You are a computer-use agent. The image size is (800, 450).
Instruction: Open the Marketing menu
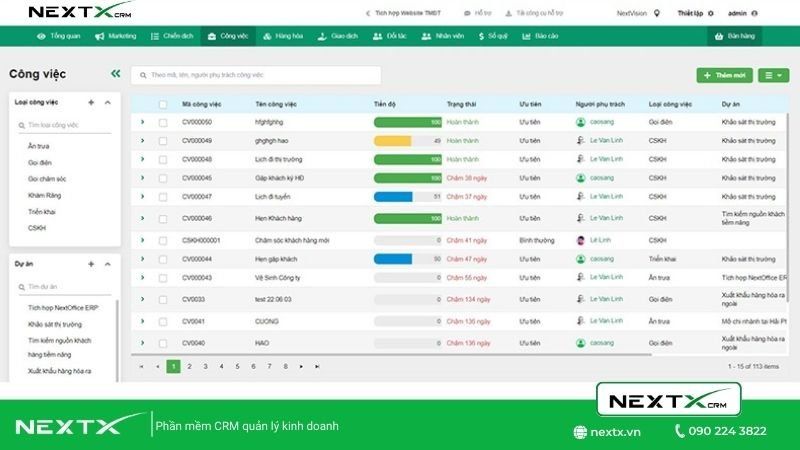click(116, 36)
